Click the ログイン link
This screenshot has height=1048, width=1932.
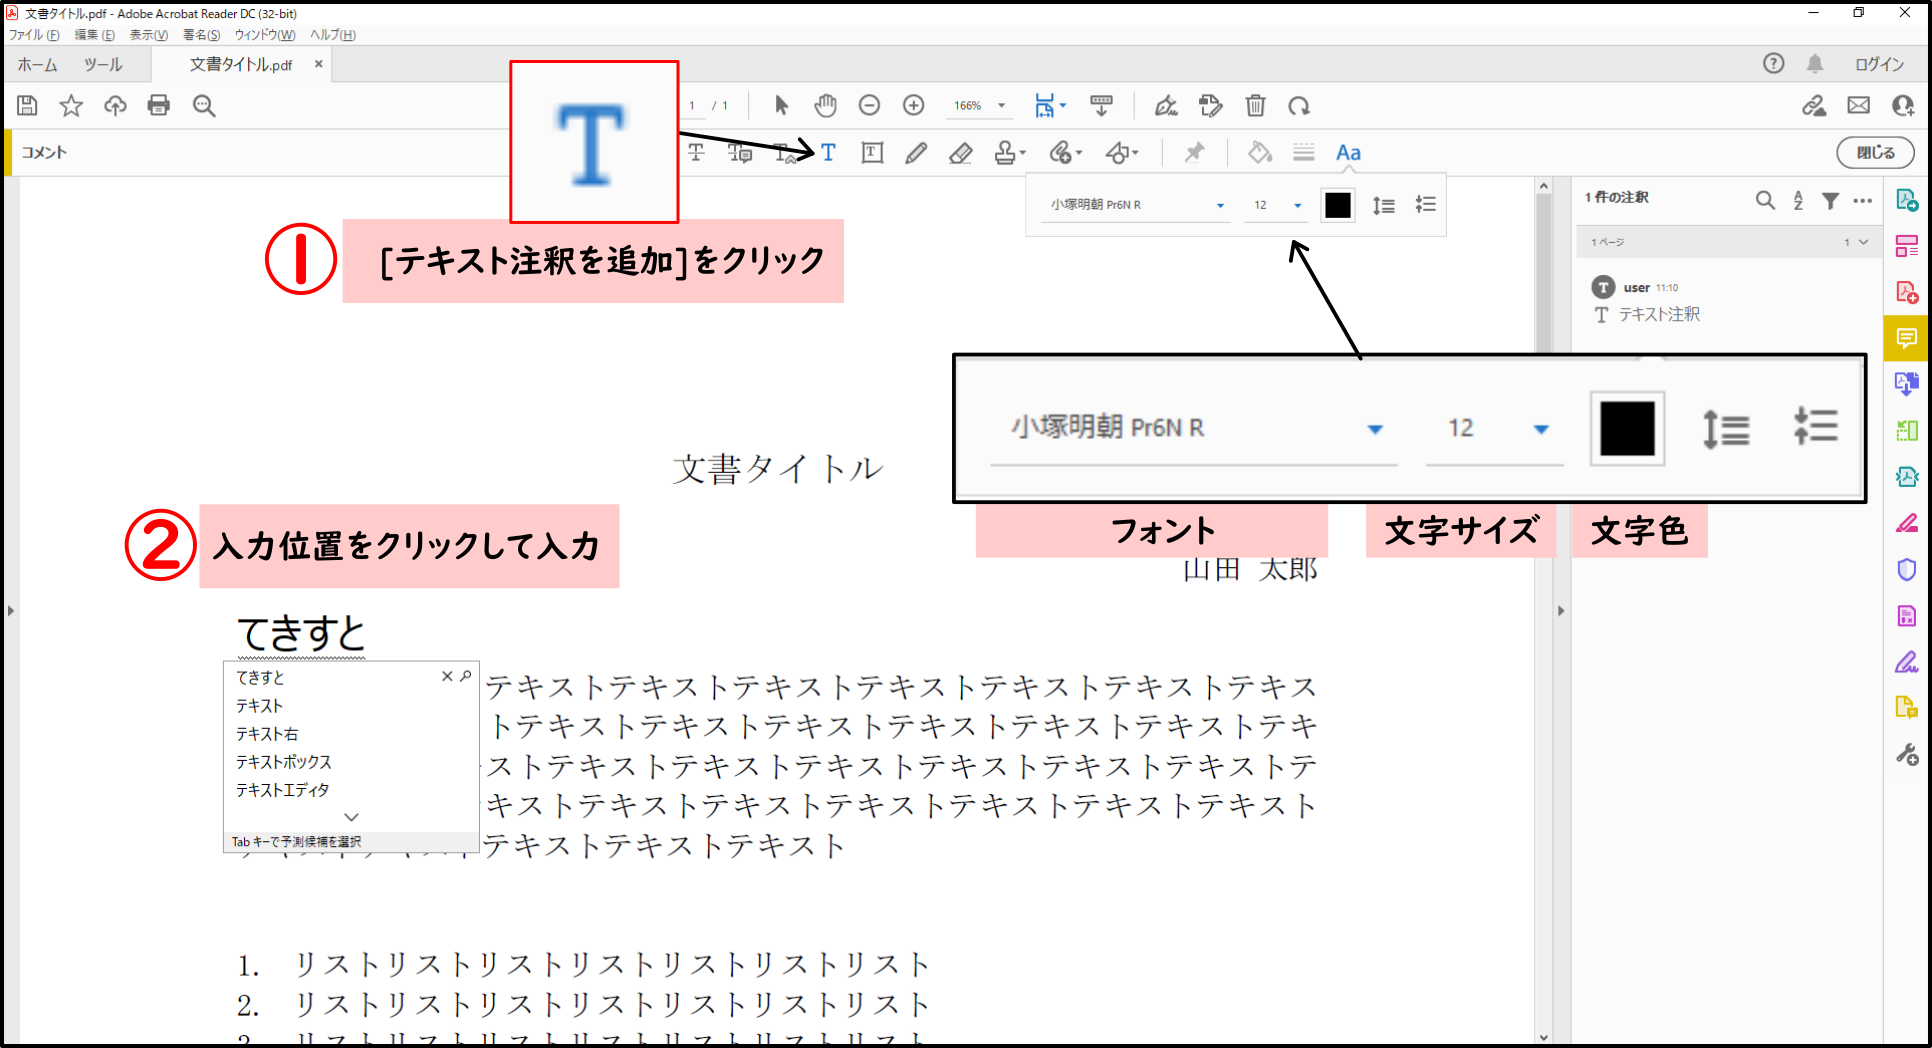click(x=1879, y=65)
